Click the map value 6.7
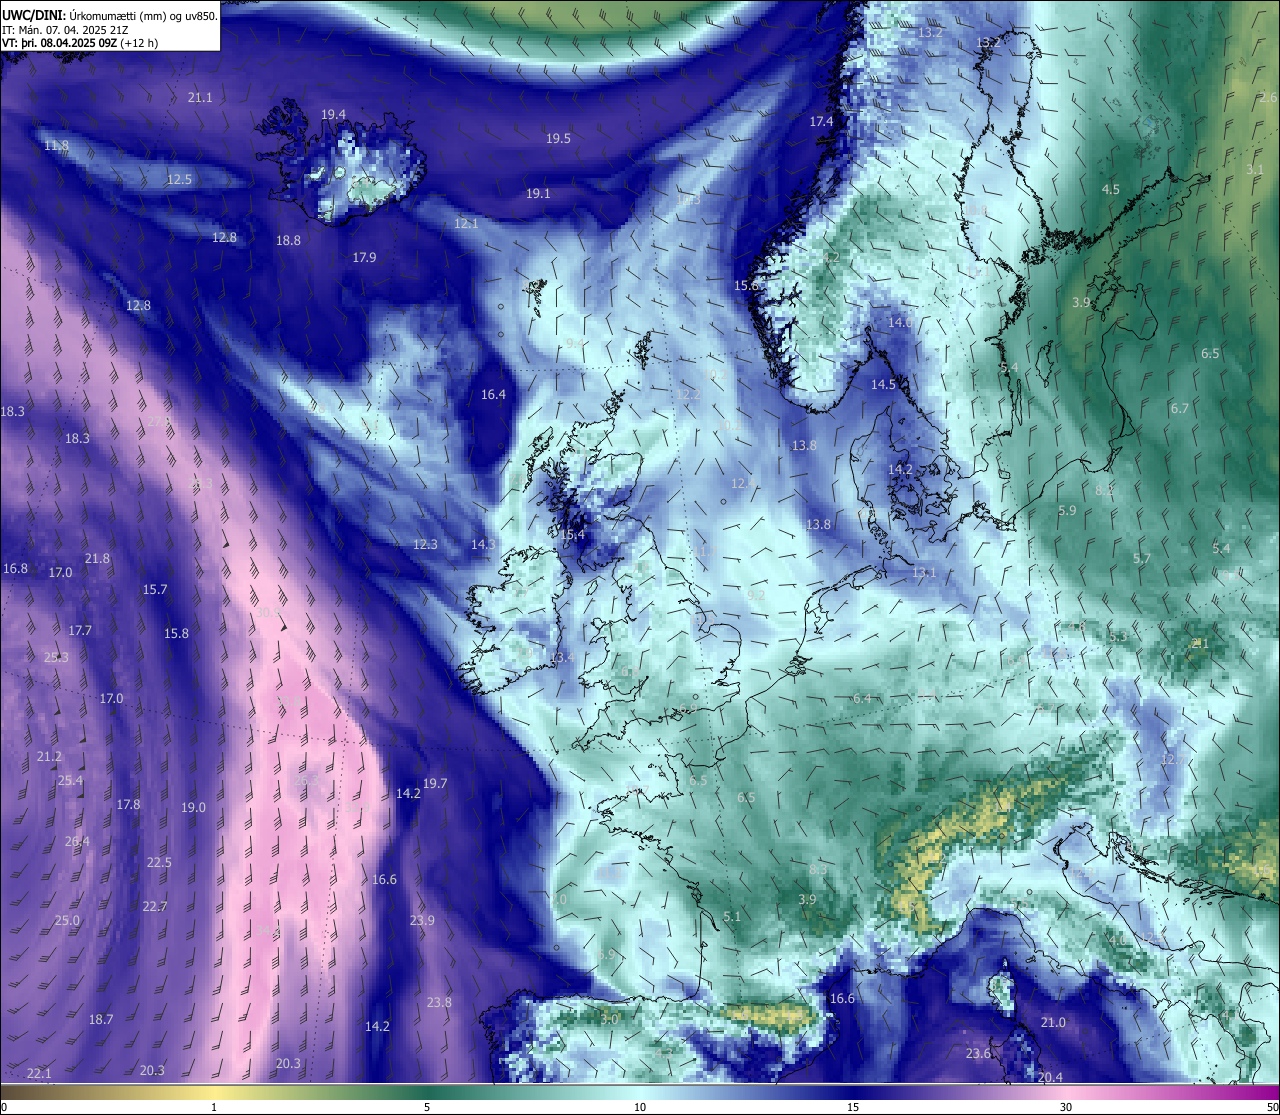Image resolution: width=1280 pixels, height=1115 pixels. click(x=1180, y=409)
